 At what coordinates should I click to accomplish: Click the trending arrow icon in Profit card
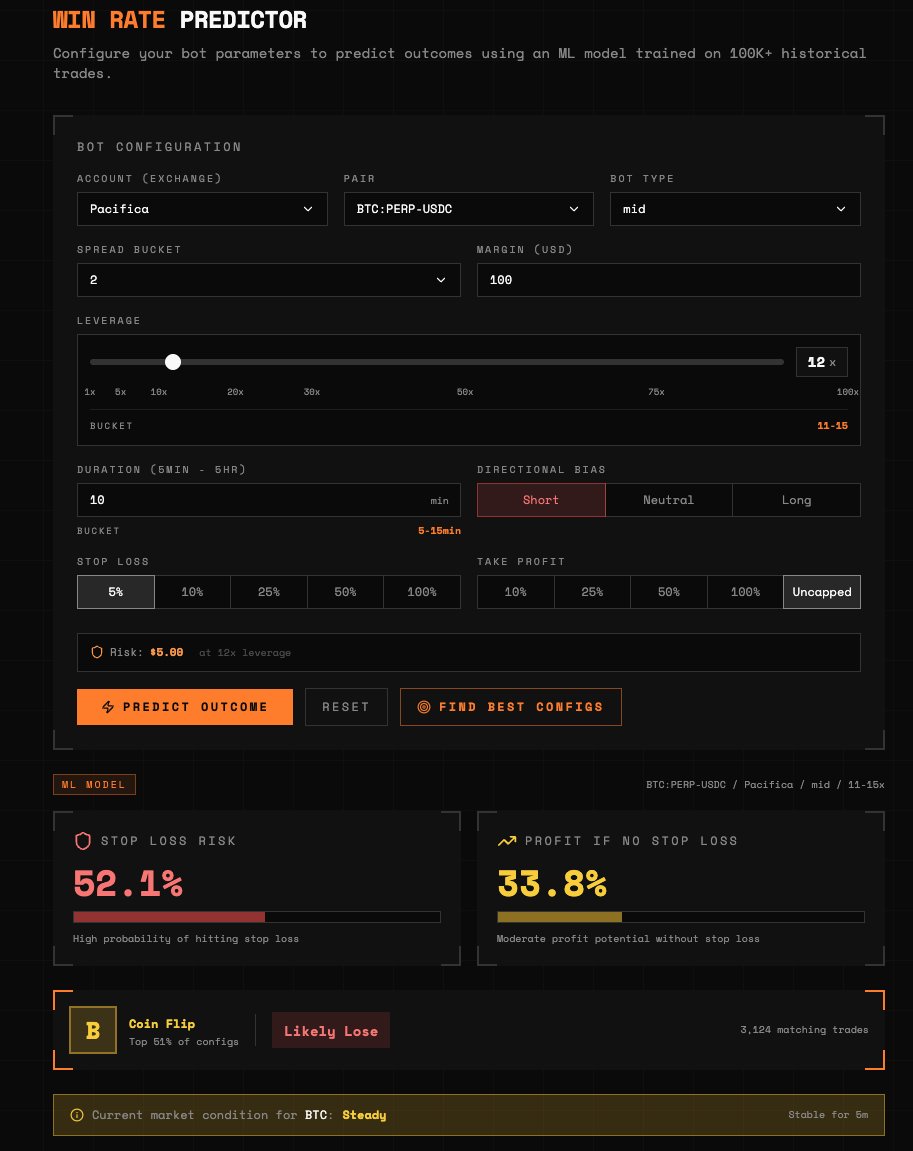pyautogui.click(x=507, y=841)
